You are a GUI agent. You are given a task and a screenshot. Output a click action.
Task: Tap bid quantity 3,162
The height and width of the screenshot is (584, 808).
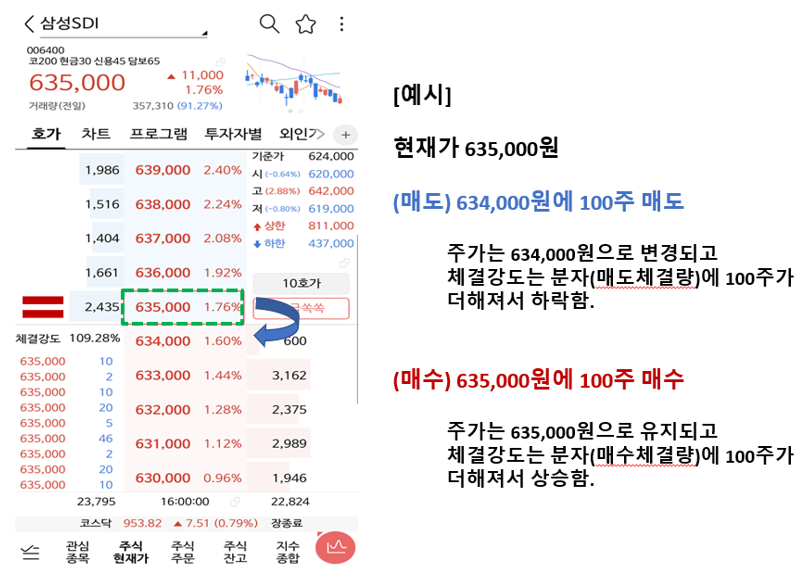tap(289, 375)
